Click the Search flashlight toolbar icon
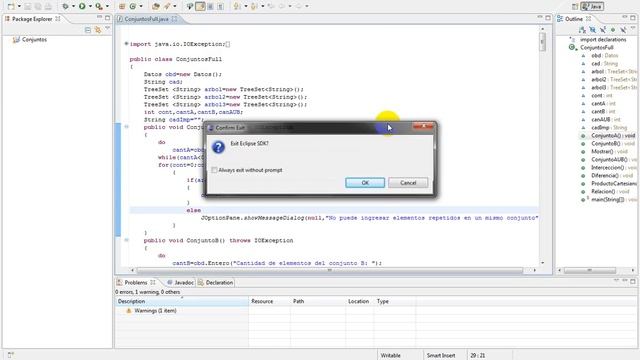 (x=167, y=6)
